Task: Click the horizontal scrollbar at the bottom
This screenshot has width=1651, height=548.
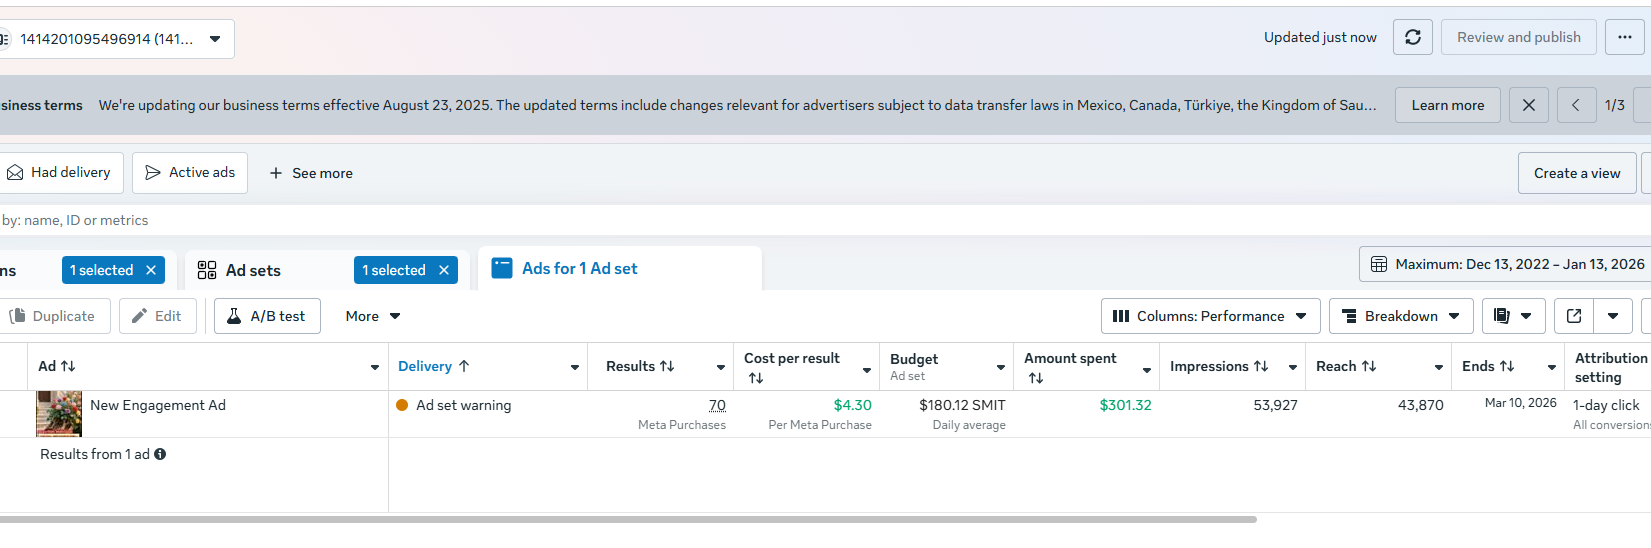Action: click(x=628, y=520)
